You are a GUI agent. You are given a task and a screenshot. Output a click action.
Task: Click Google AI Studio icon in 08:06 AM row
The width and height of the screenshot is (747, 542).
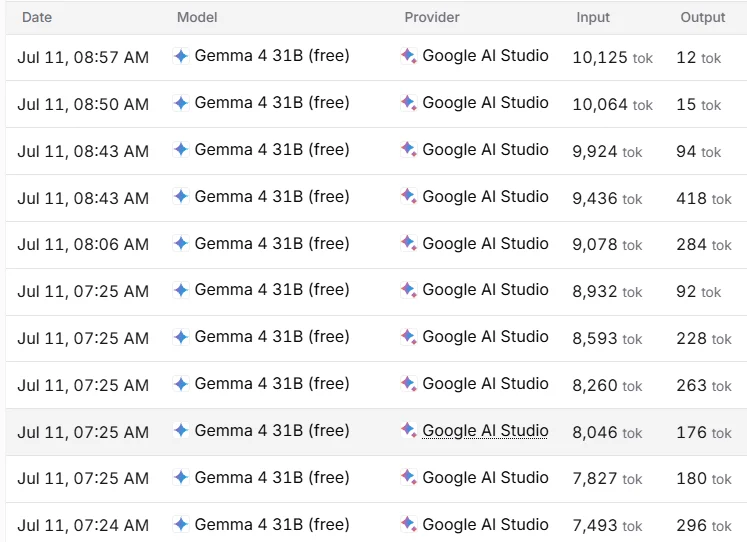(x=408, y=243)
